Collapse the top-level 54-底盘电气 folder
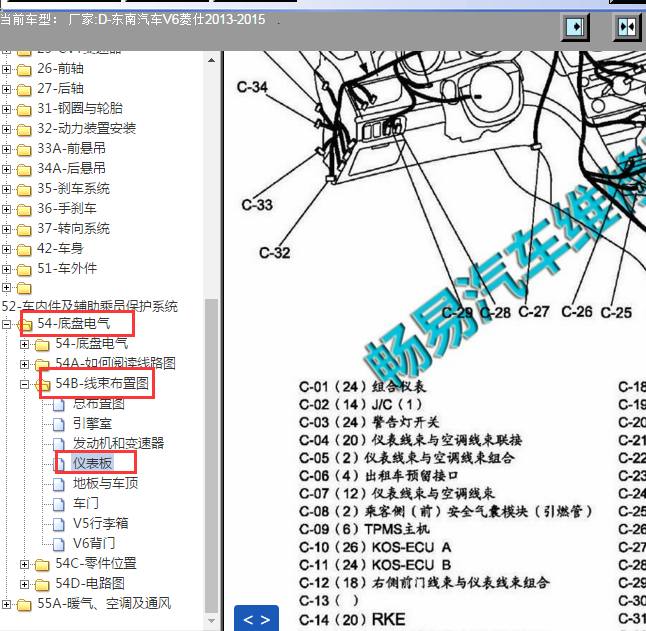646x631 pixels. click(x=6, y=325)
